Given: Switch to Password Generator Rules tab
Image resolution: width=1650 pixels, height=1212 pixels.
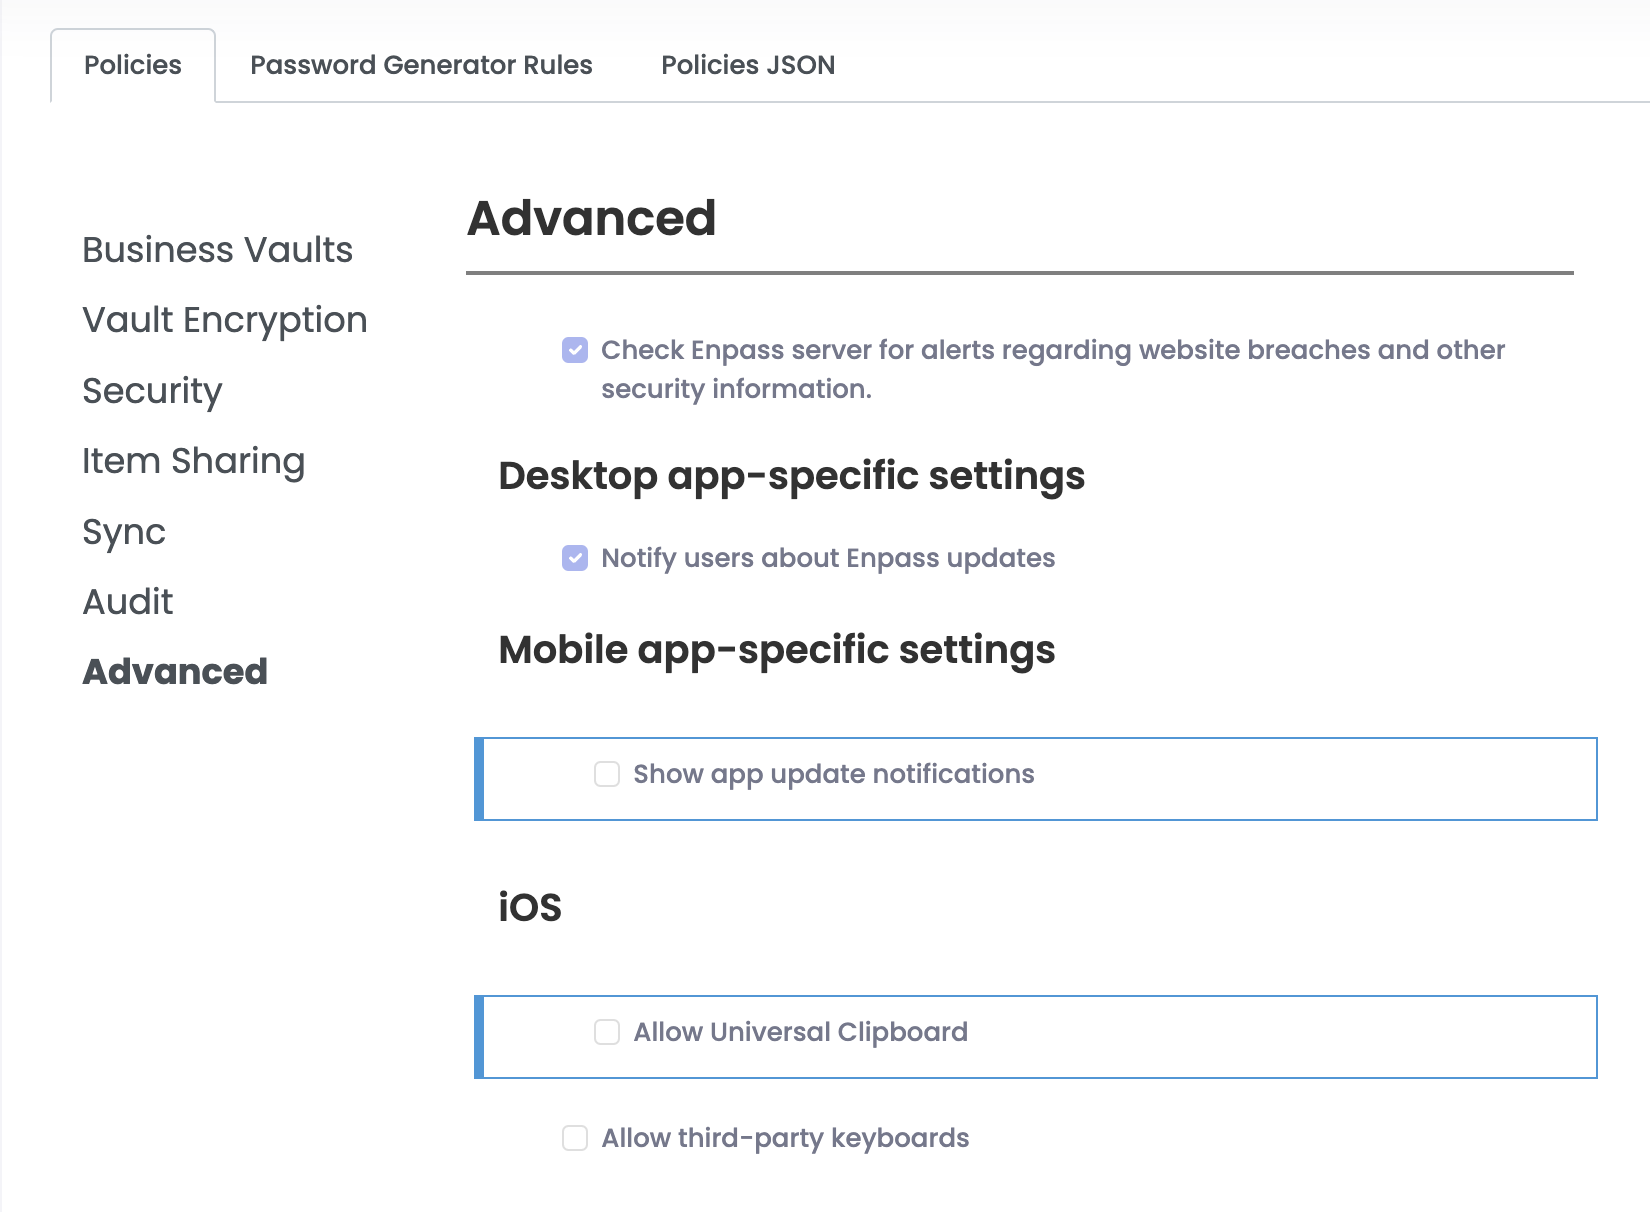Looking at the screenshot, I should point(421,64).
